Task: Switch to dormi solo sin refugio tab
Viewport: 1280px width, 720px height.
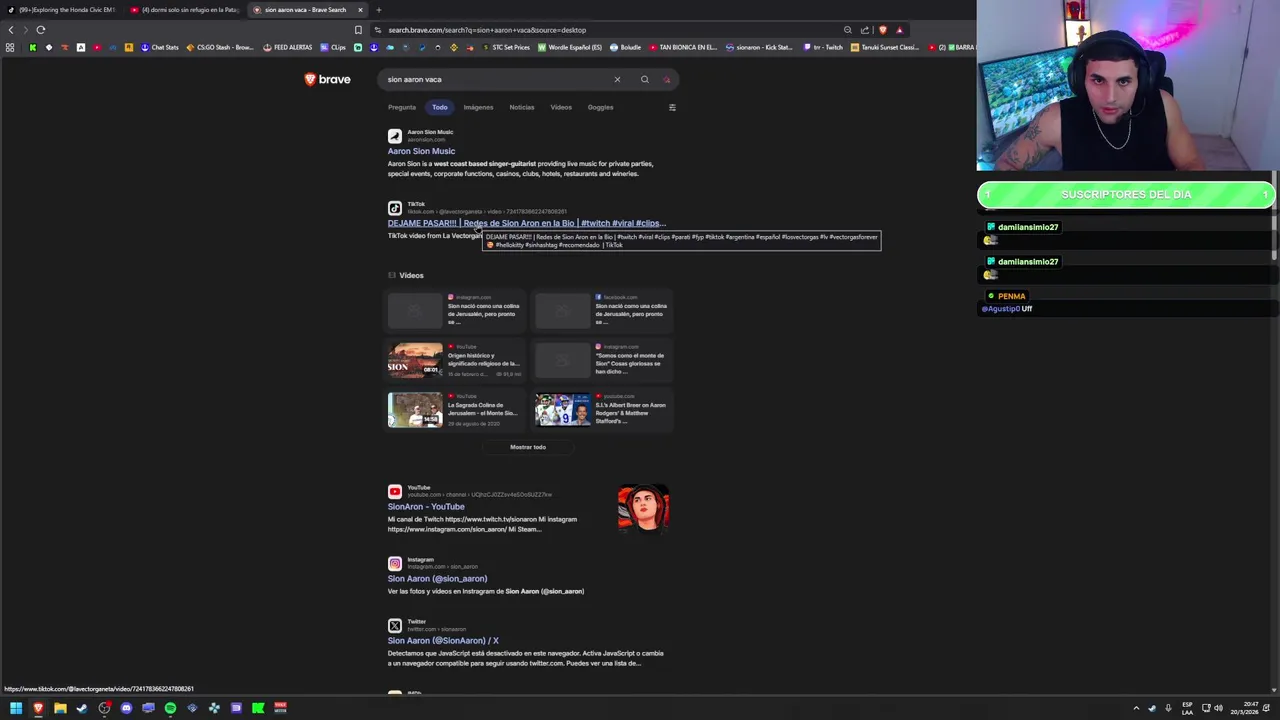Action: point(185,10)
